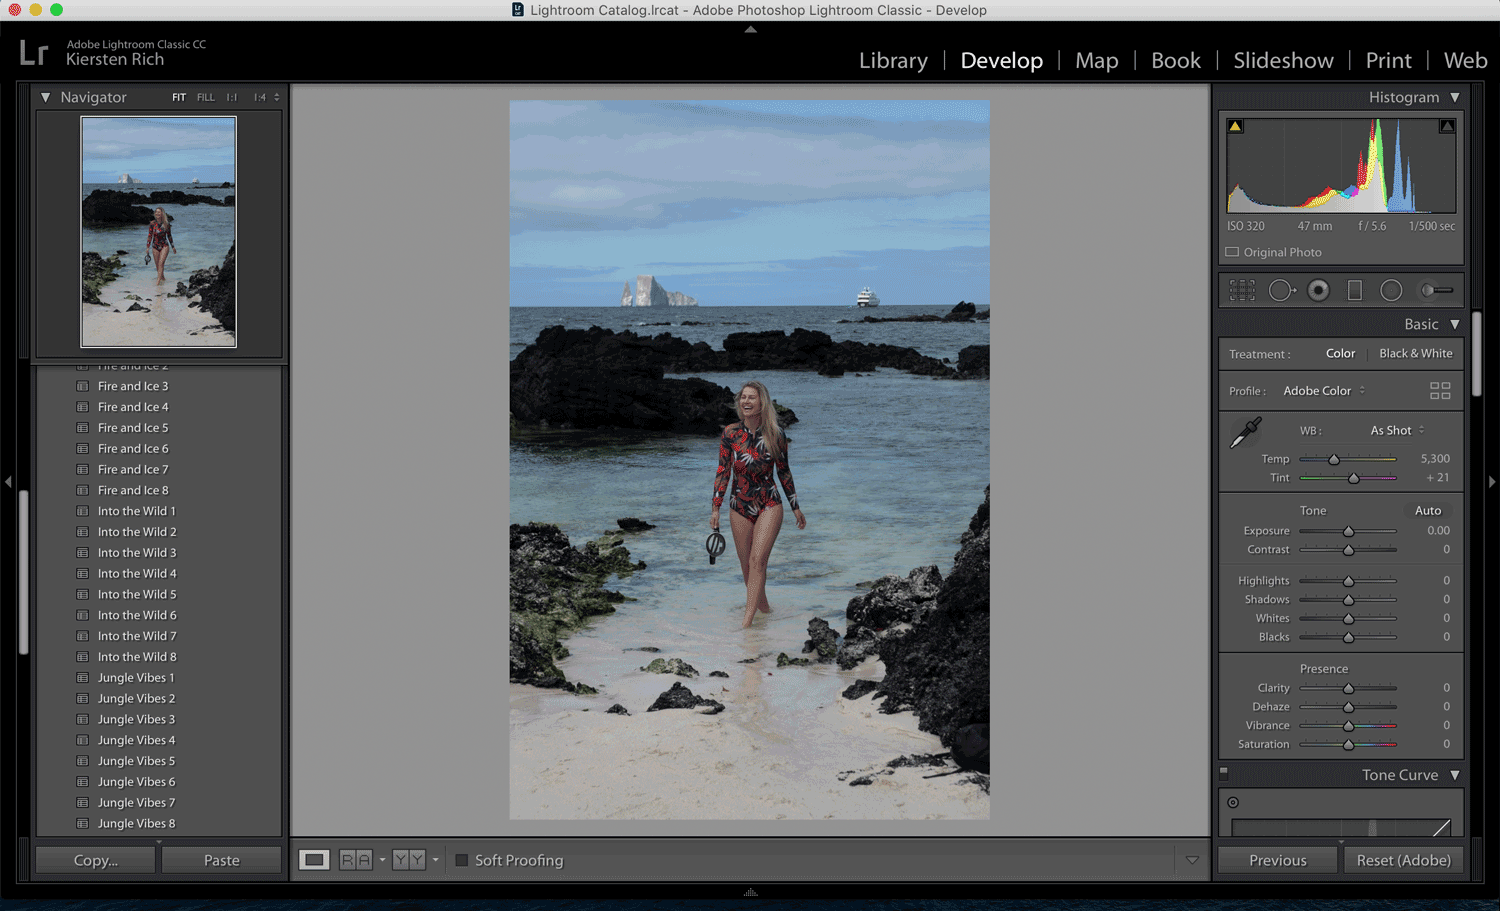Click the Tone Curve target adjustment tool
This screenshot has height=911, width=1500.
(1233, 802)
